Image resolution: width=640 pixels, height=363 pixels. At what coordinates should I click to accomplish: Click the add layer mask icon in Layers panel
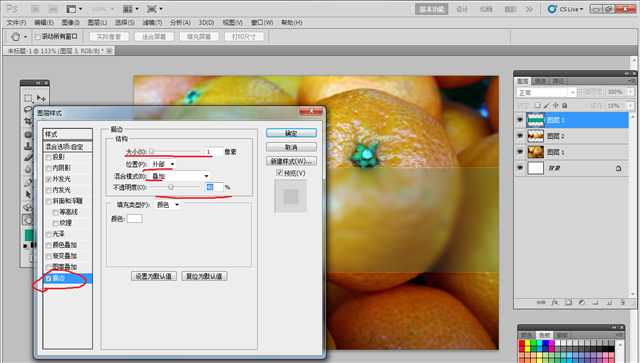[x=568, y=303]
